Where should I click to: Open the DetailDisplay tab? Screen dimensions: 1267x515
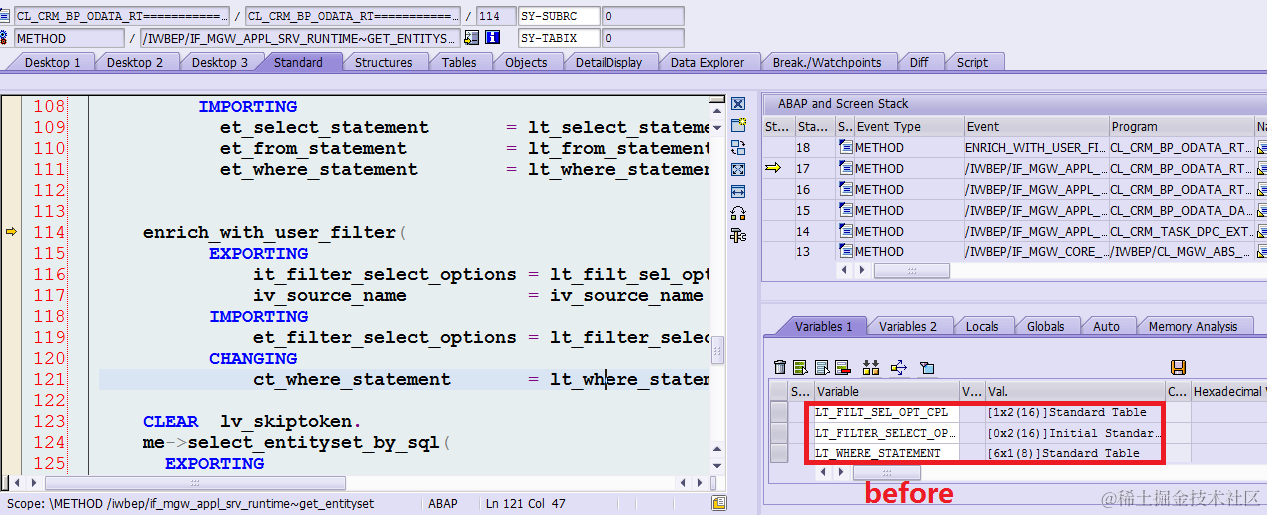tap(609, 62)
